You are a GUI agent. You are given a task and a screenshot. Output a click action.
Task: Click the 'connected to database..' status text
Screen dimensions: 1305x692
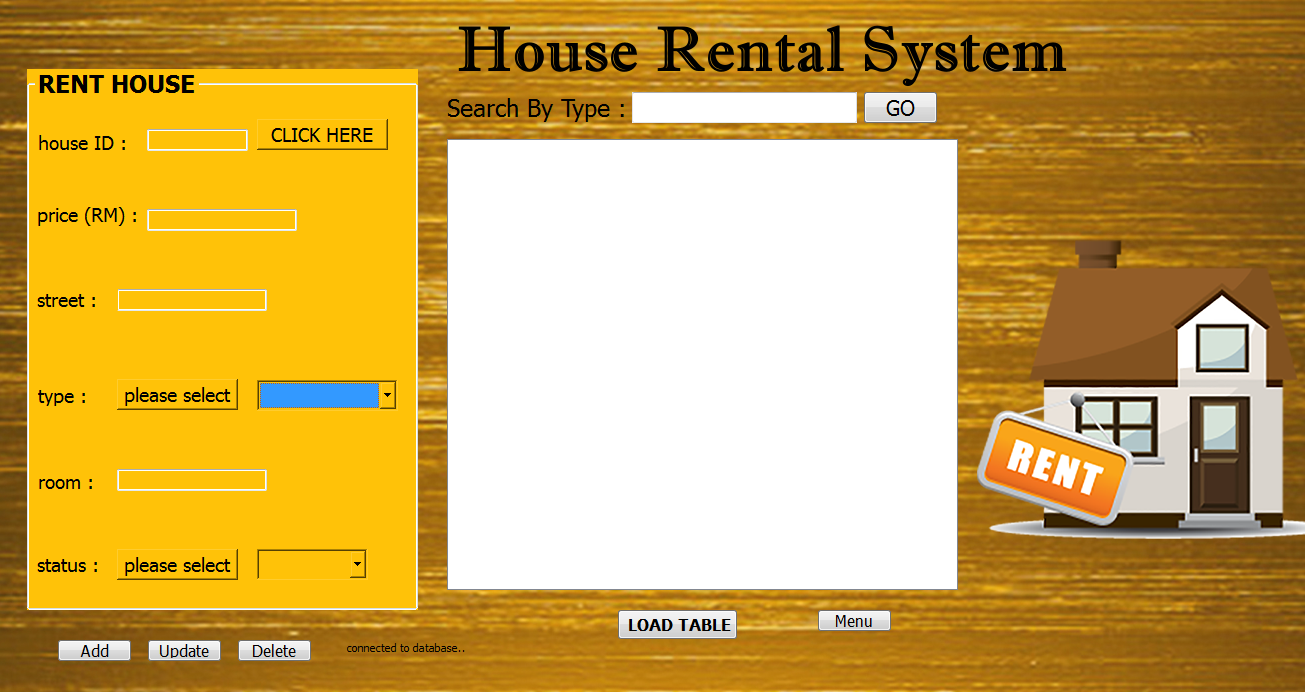point(405,648)
